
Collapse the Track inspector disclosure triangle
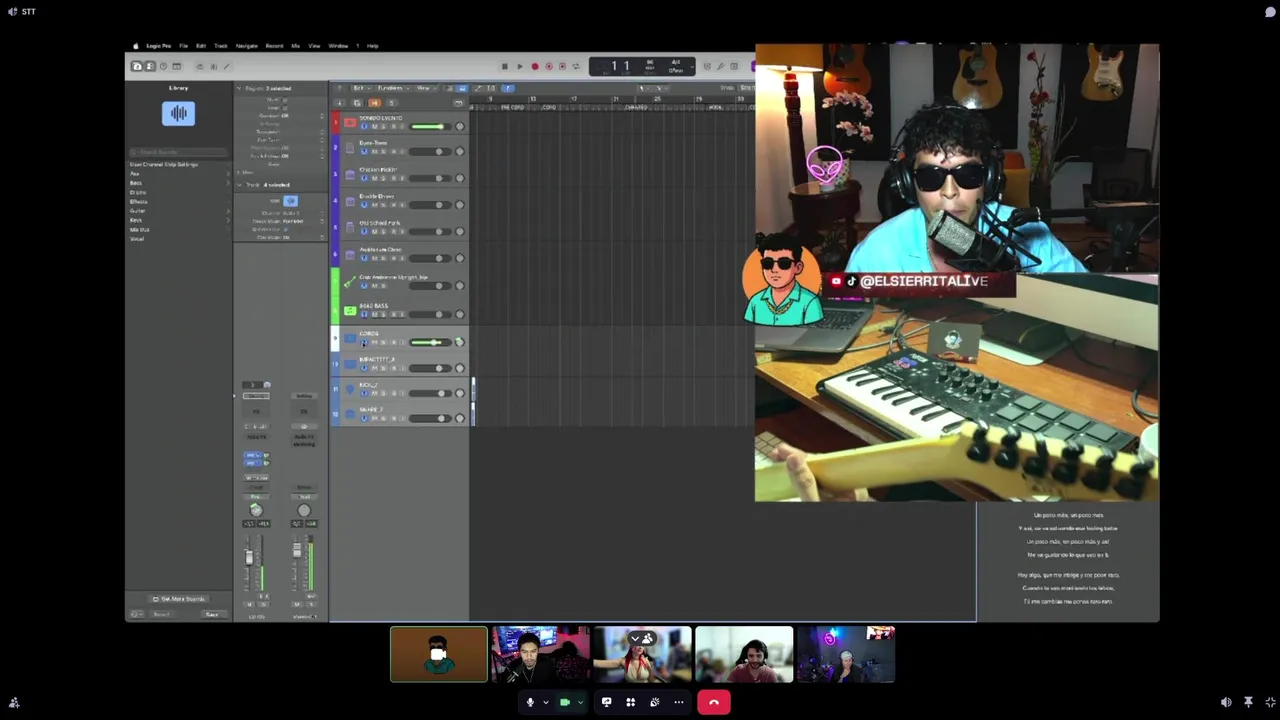pyautogui.click(x=239, y=185)
